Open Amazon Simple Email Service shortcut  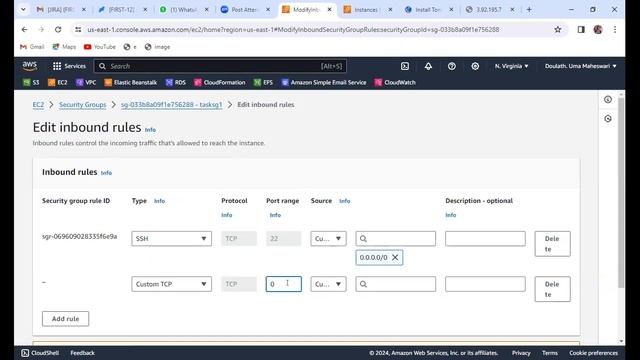tap(324, 82)
